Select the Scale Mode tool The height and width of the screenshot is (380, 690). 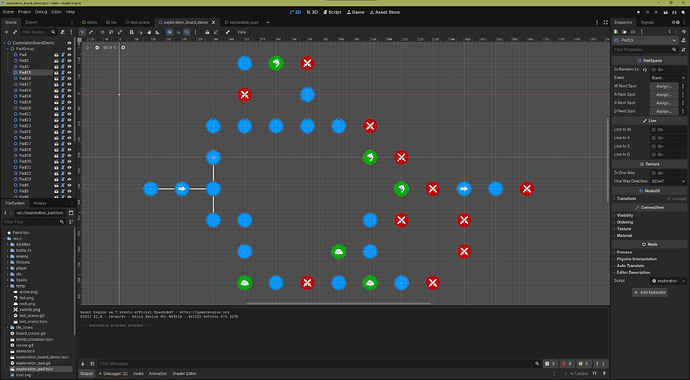120,32
